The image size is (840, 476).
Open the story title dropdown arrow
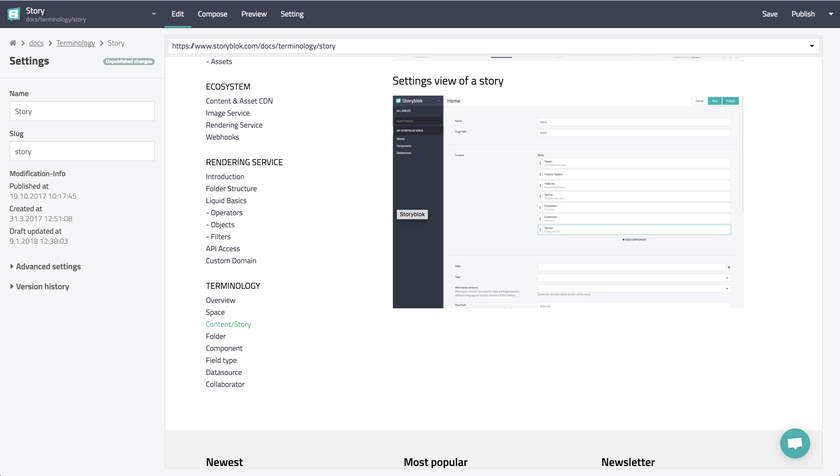[x=154, y=14]
